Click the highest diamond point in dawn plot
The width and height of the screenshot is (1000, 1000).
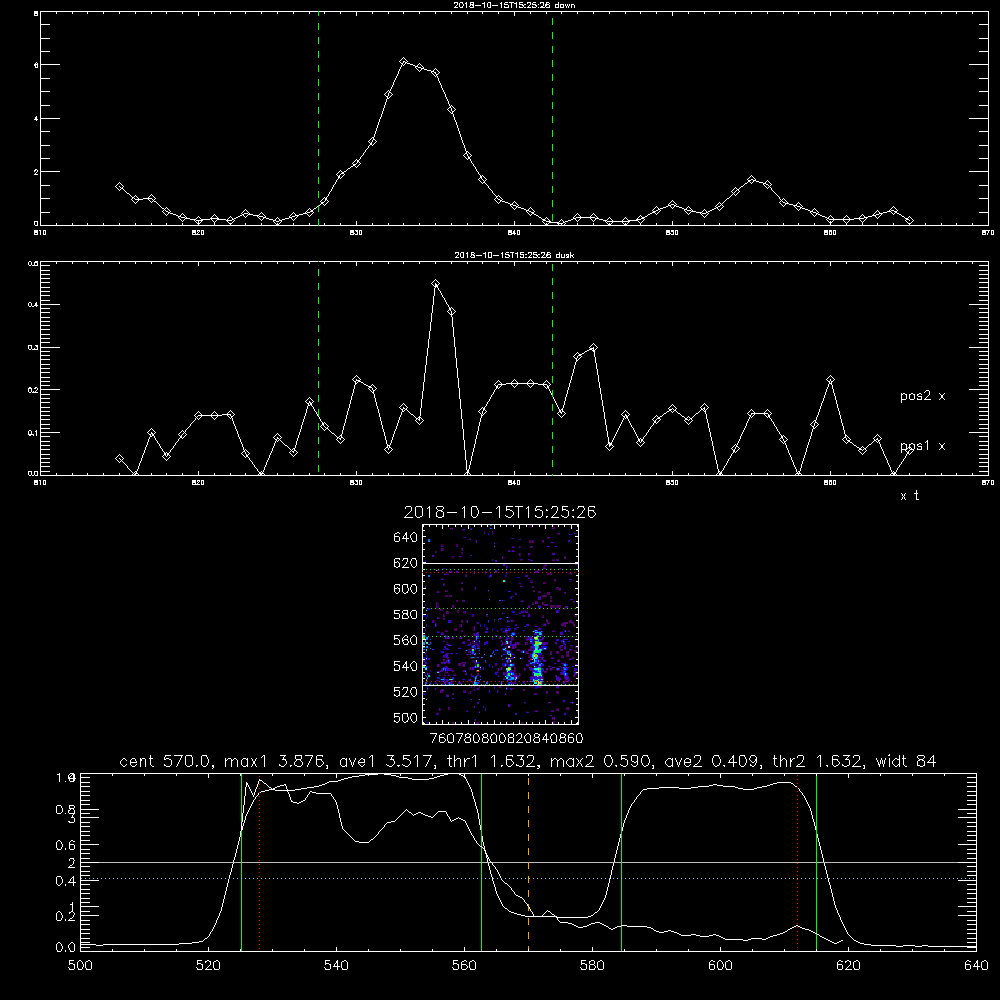click(x=404, y=62)
